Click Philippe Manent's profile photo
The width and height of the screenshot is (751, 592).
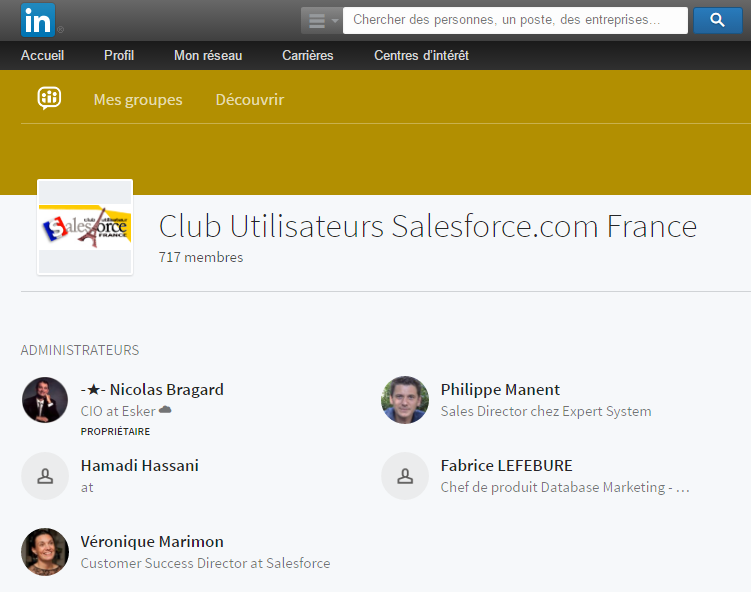(x=405, y=400)
